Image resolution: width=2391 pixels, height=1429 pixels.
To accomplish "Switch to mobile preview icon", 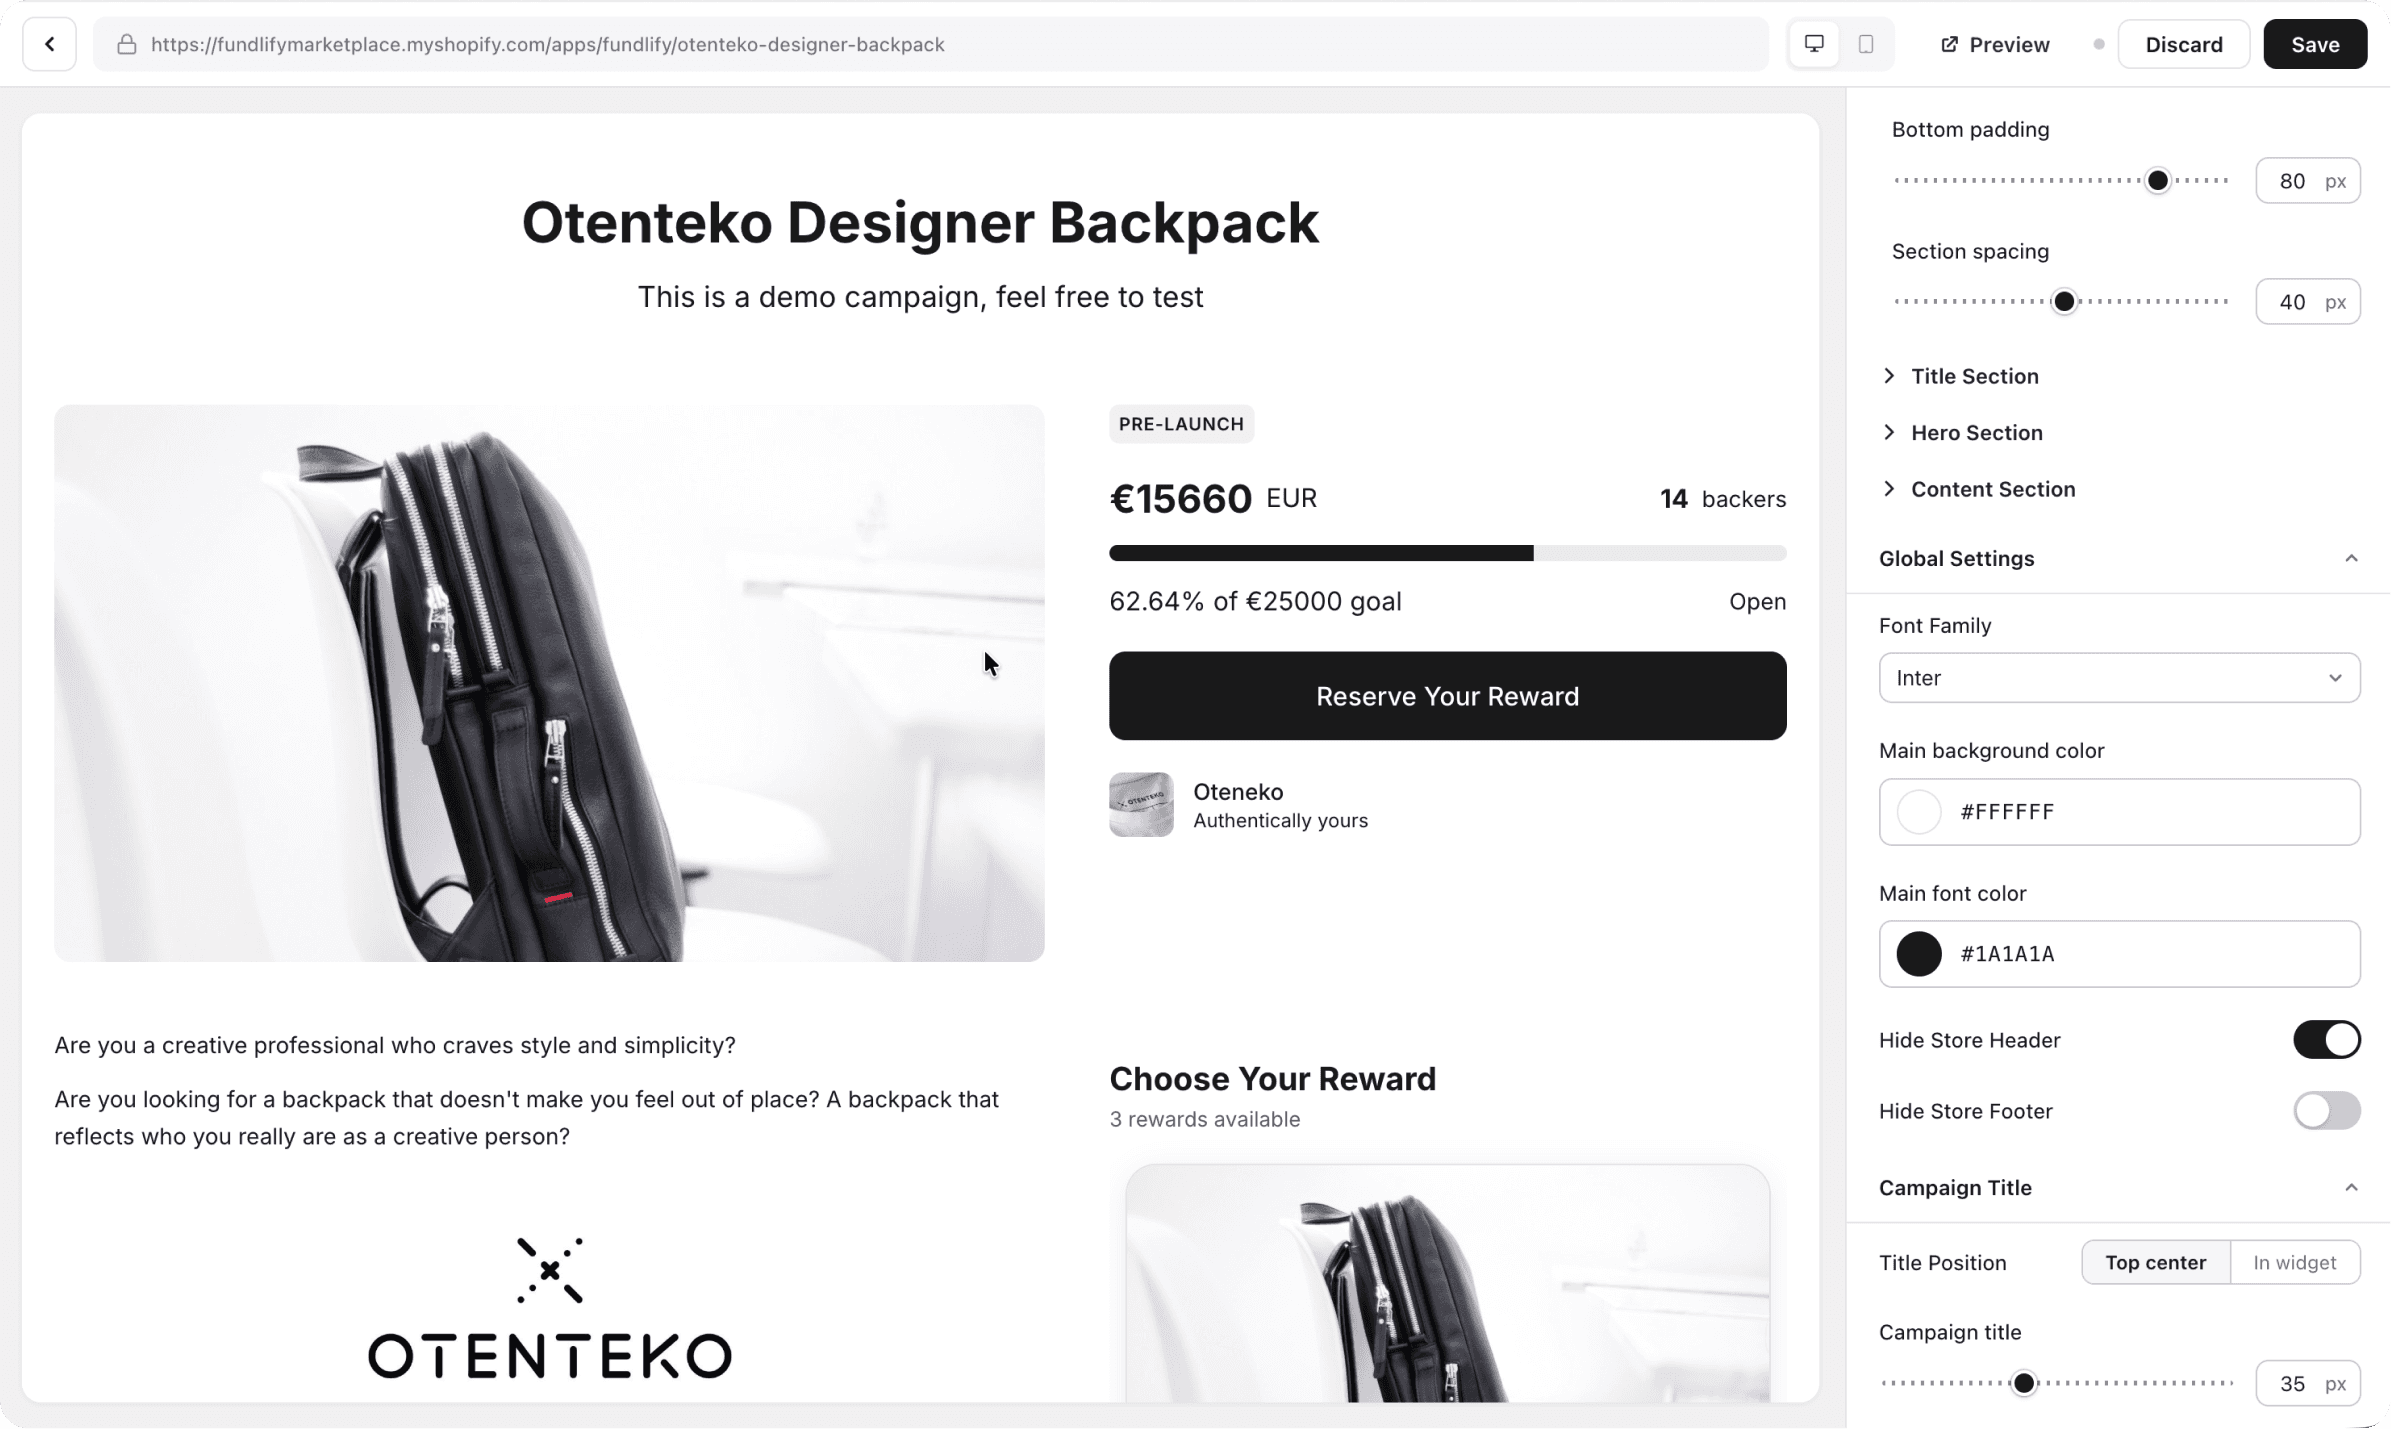I will [1866, 44].
